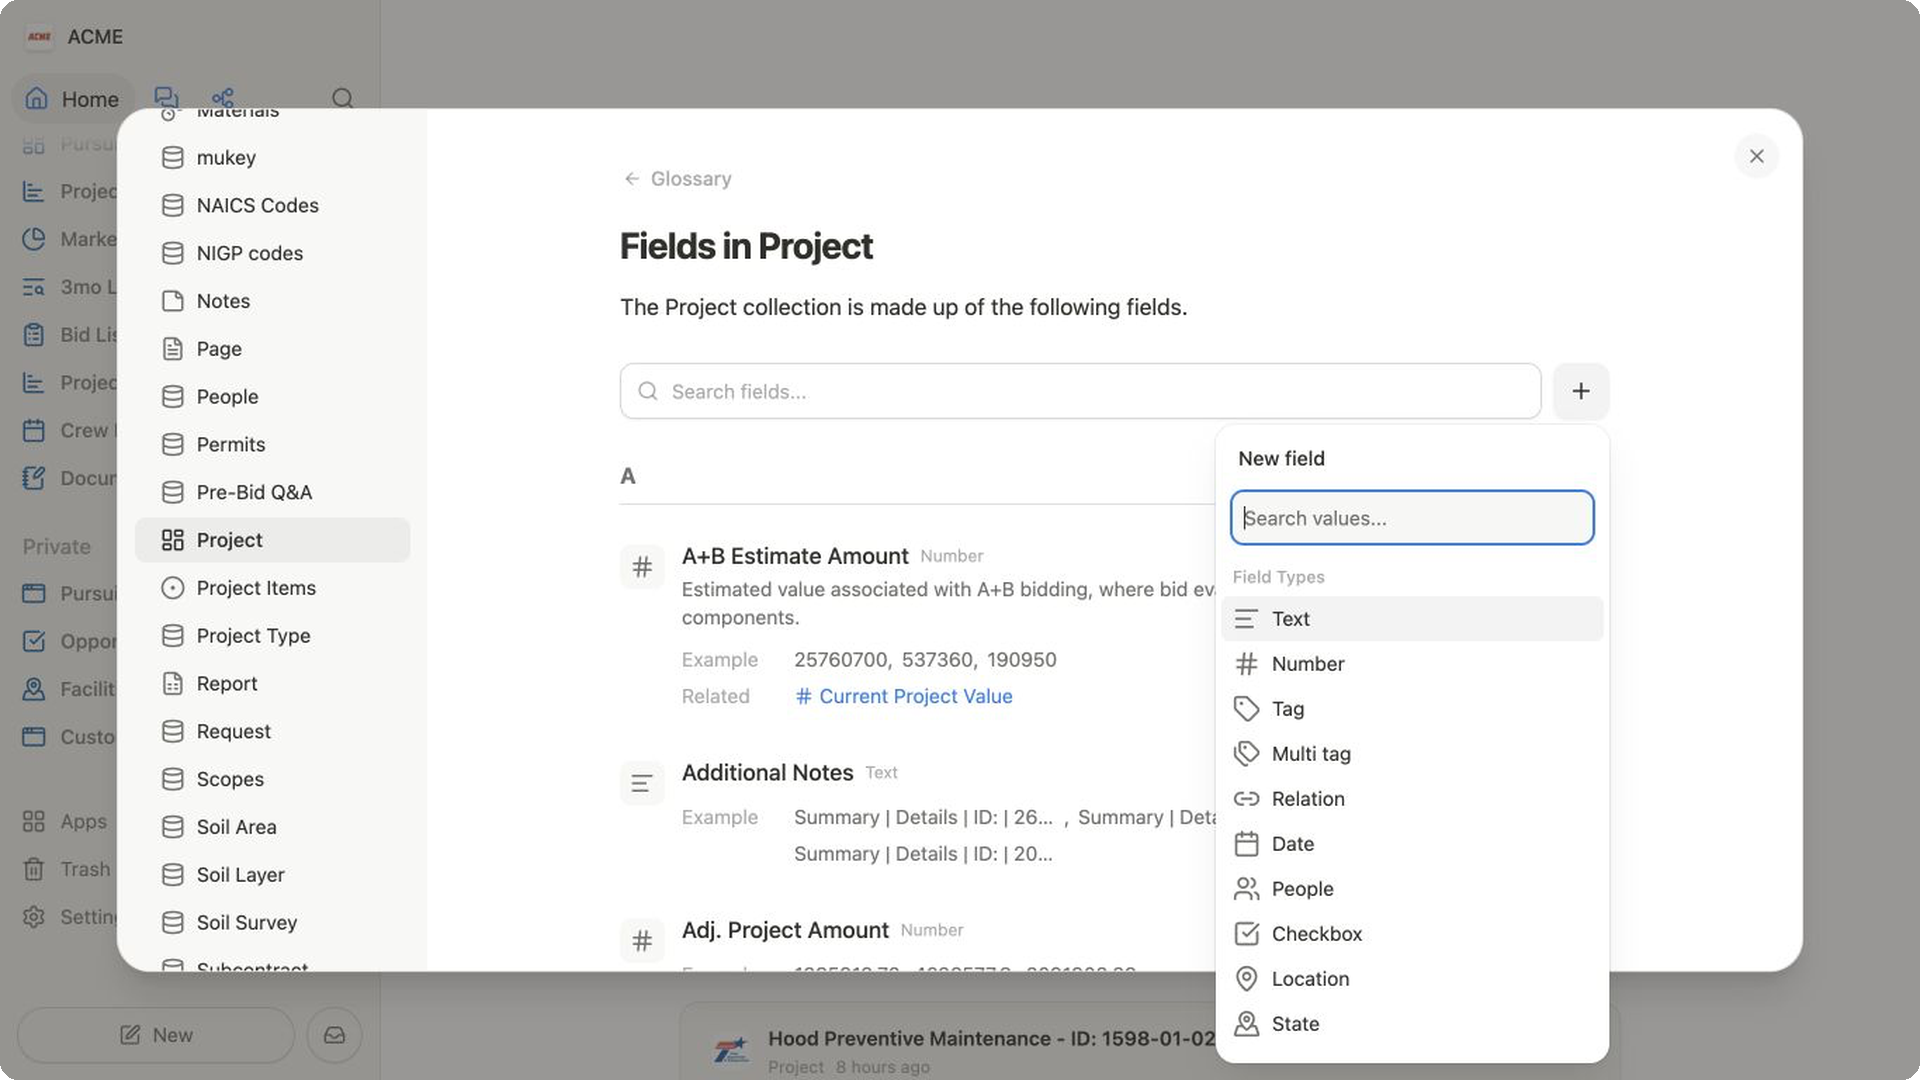Open the Scopes collection
Screen dimensions: 1920x1080
(x=272, y=780)
